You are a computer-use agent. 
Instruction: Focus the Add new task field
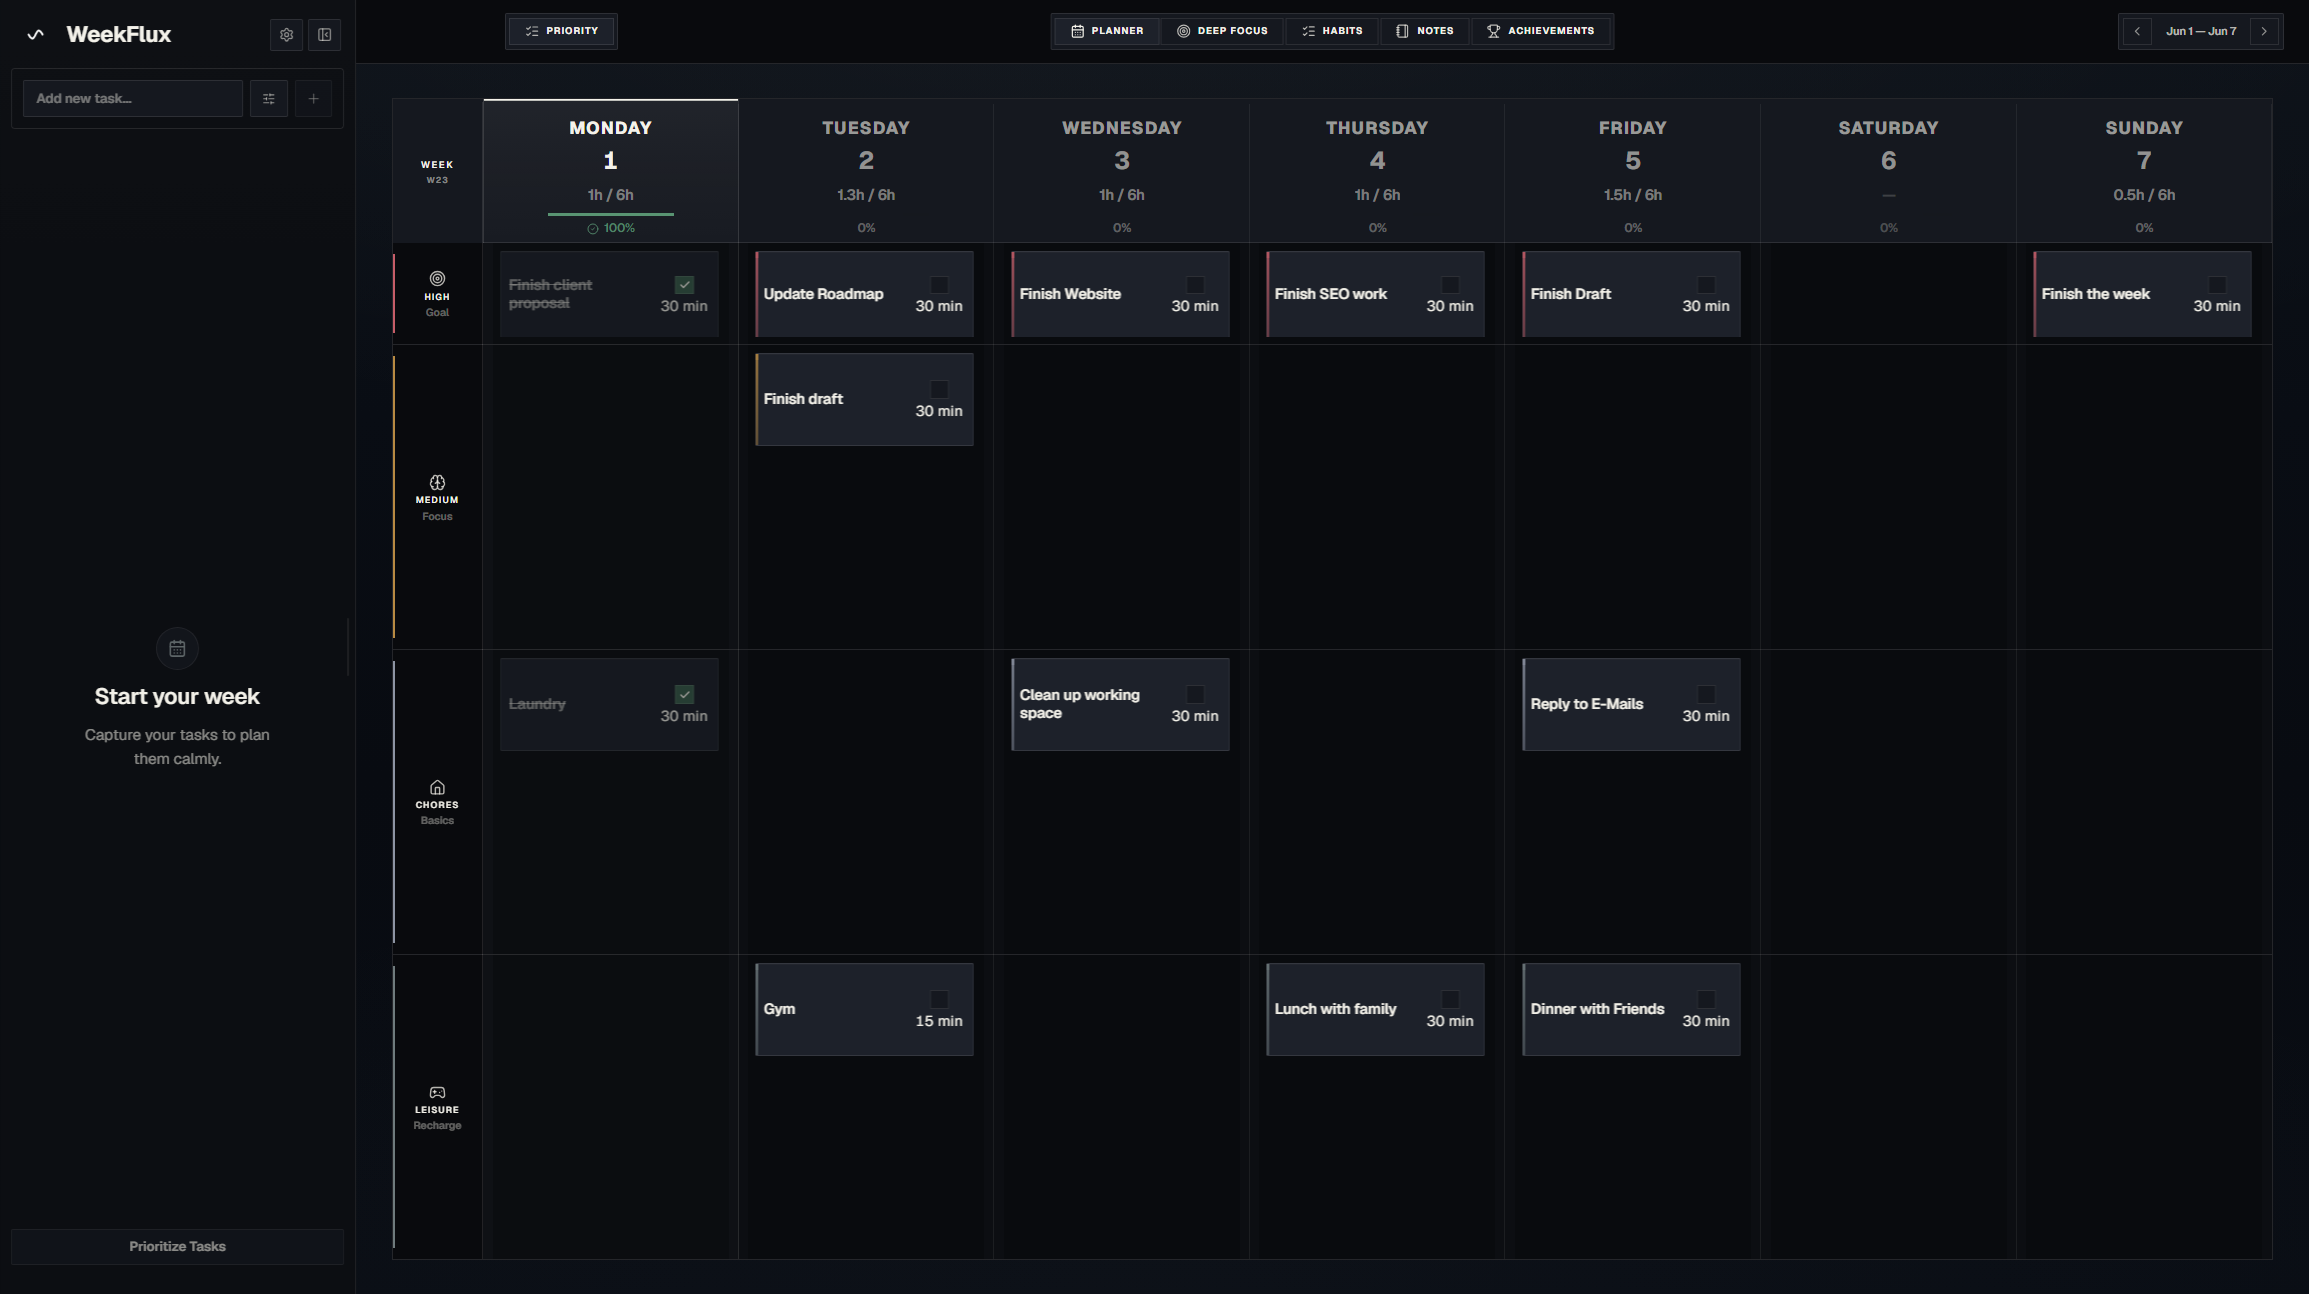pos(132,98)
